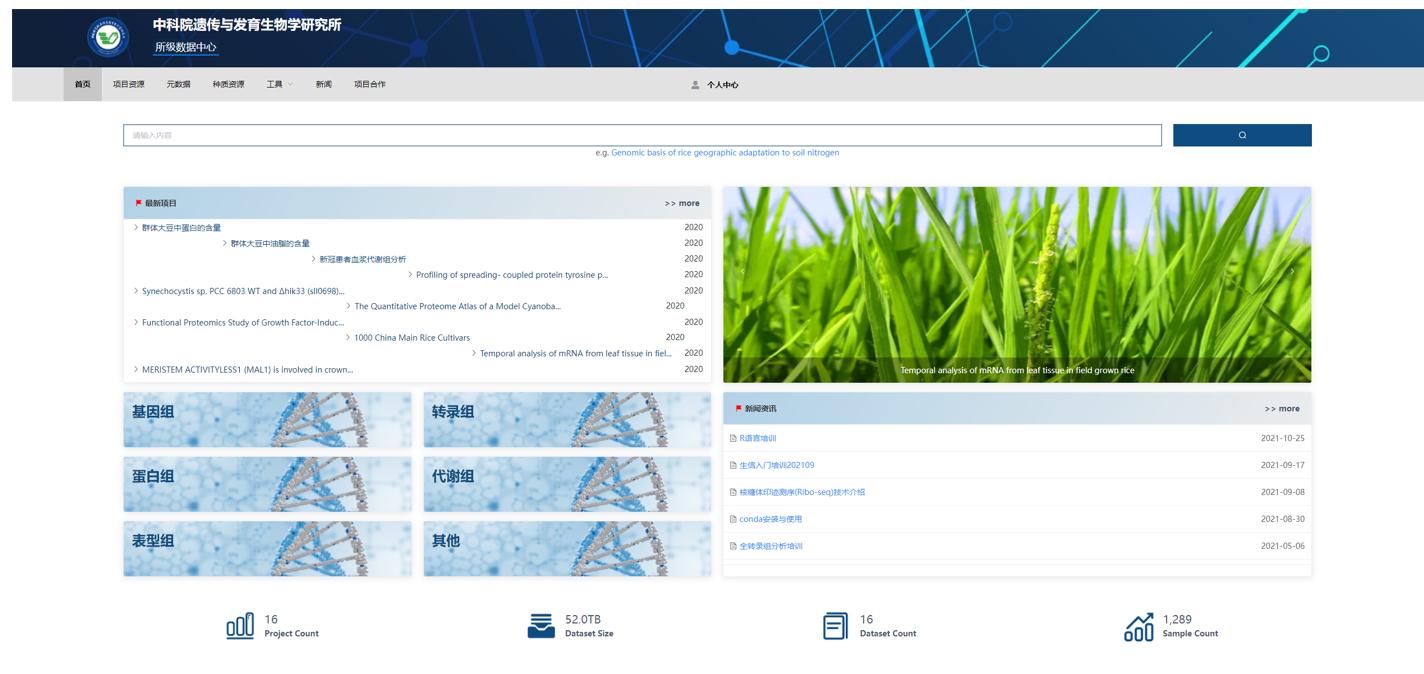Open the 1000 China Main Rice Cultivars project
Screen dimensions: 1424x674
coord(411,338)
